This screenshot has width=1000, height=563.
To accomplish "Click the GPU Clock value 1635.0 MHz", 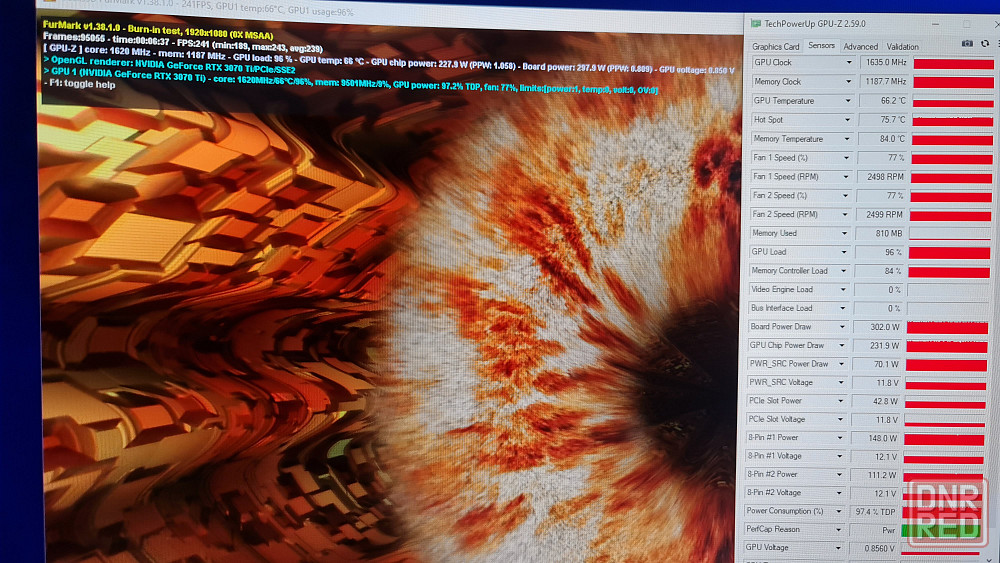I will click(x=884, y=62).
